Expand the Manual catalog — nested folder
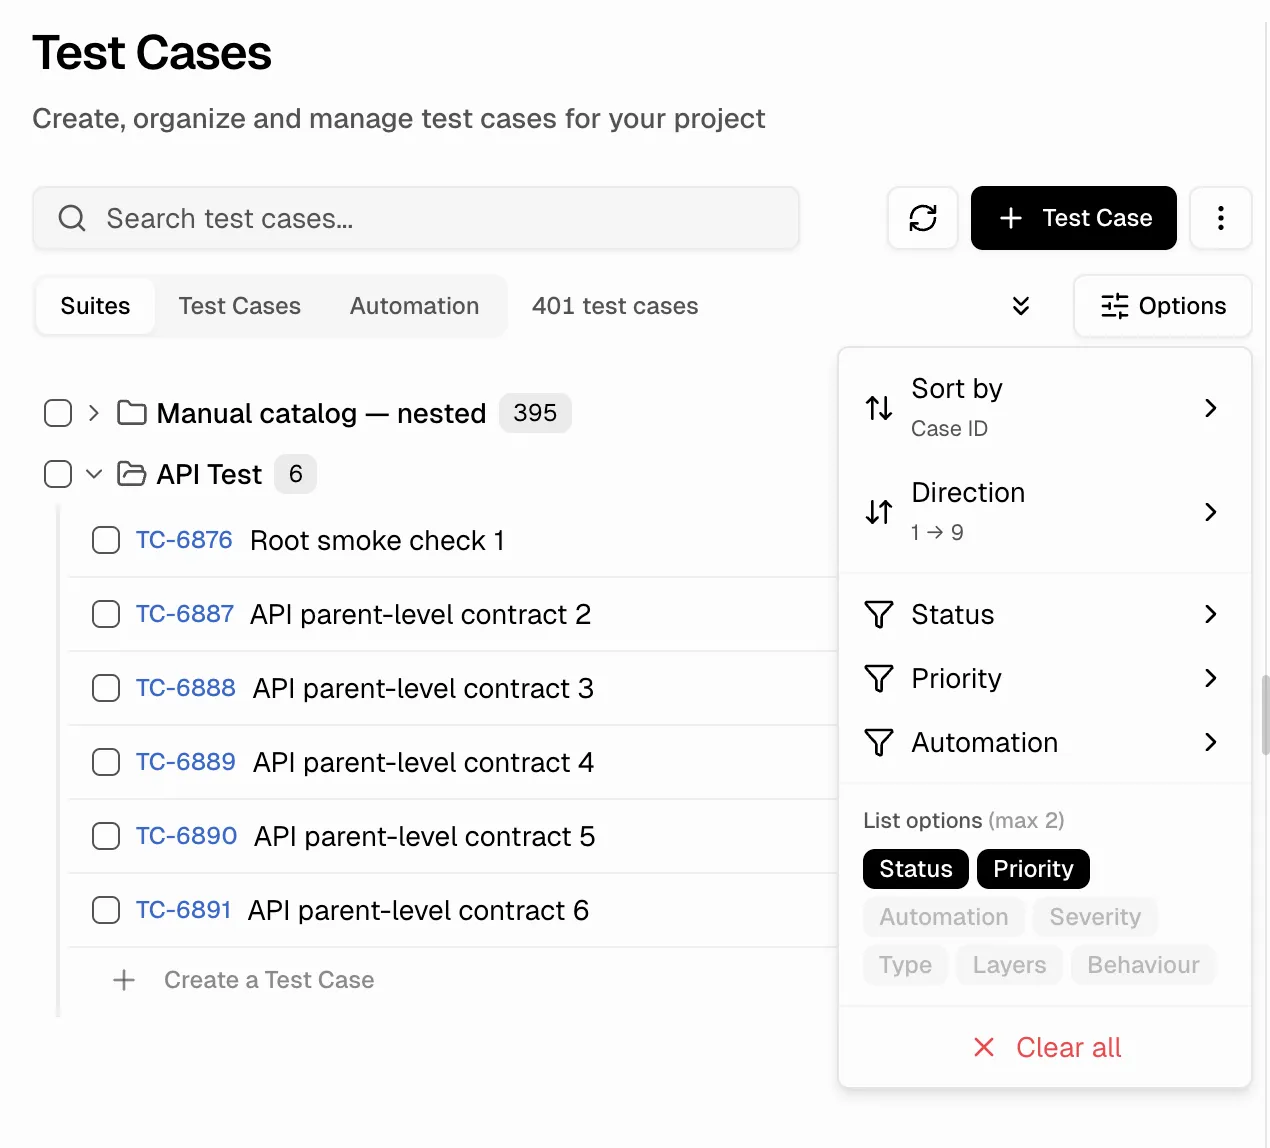This screenshot has width=1270, height=1148. tap(92, 413)
